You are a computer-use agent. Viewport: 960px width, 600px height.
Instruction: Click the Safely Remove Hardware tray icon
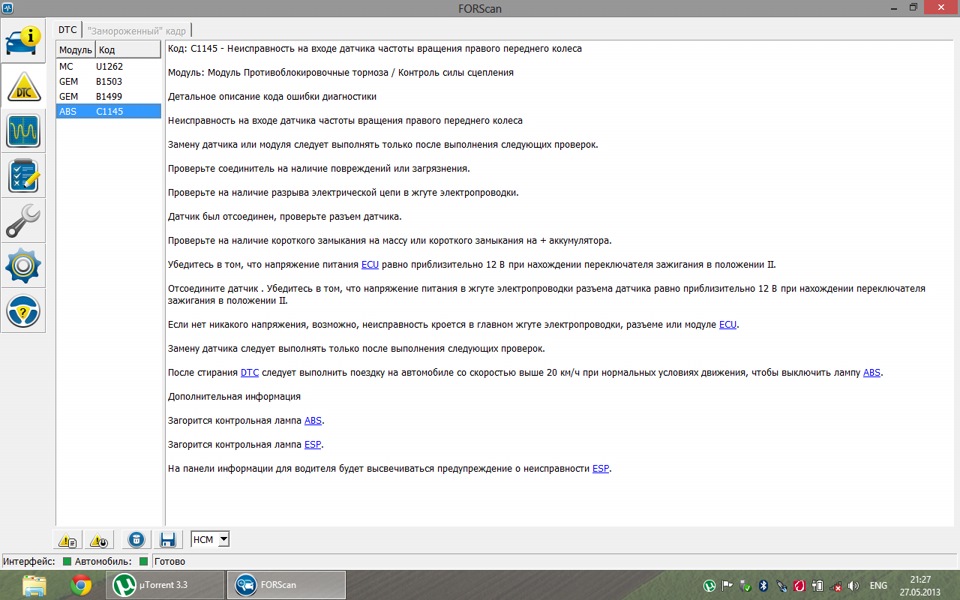click(x=745, y=586)
